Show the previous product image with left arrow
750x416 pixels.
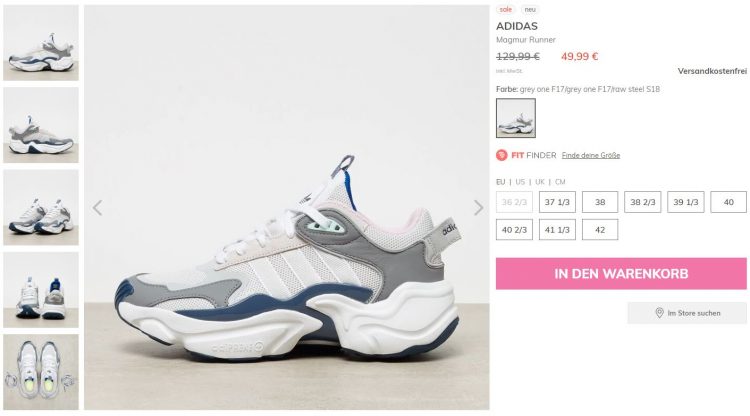click(x=98, y=208)
